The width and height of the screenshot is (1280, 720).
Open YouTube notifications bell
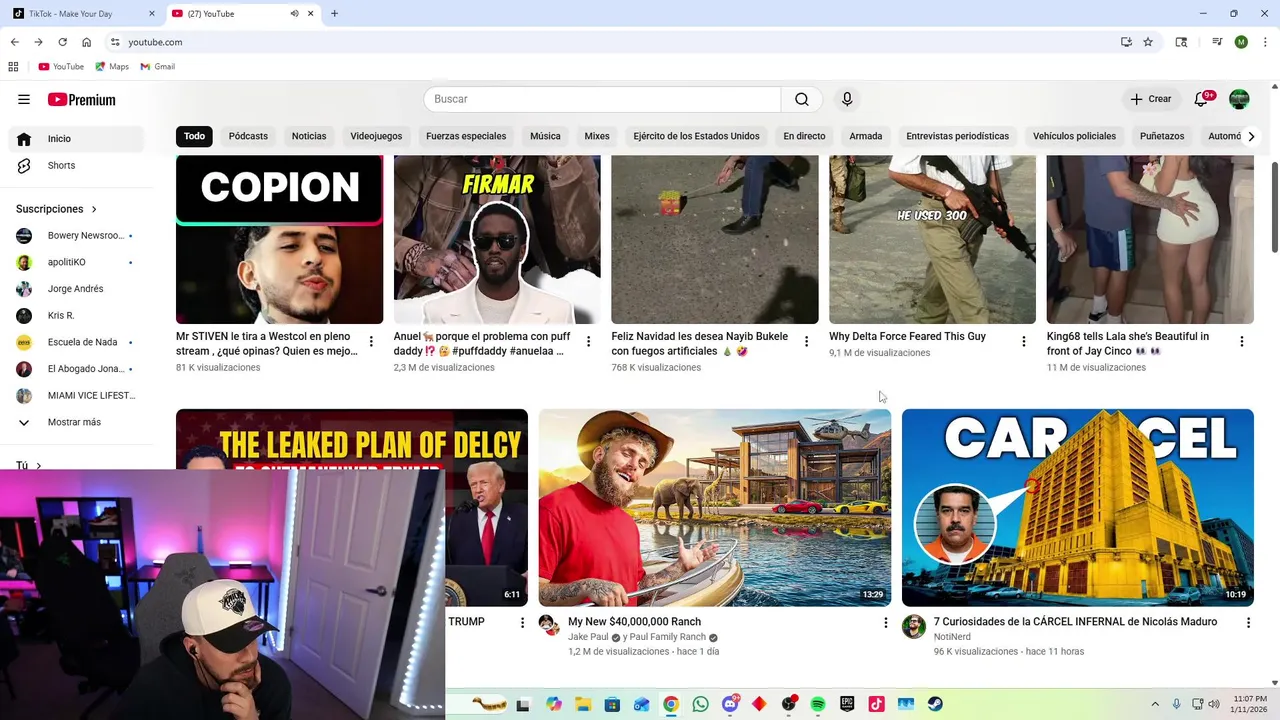click(x=1202, y=99)
